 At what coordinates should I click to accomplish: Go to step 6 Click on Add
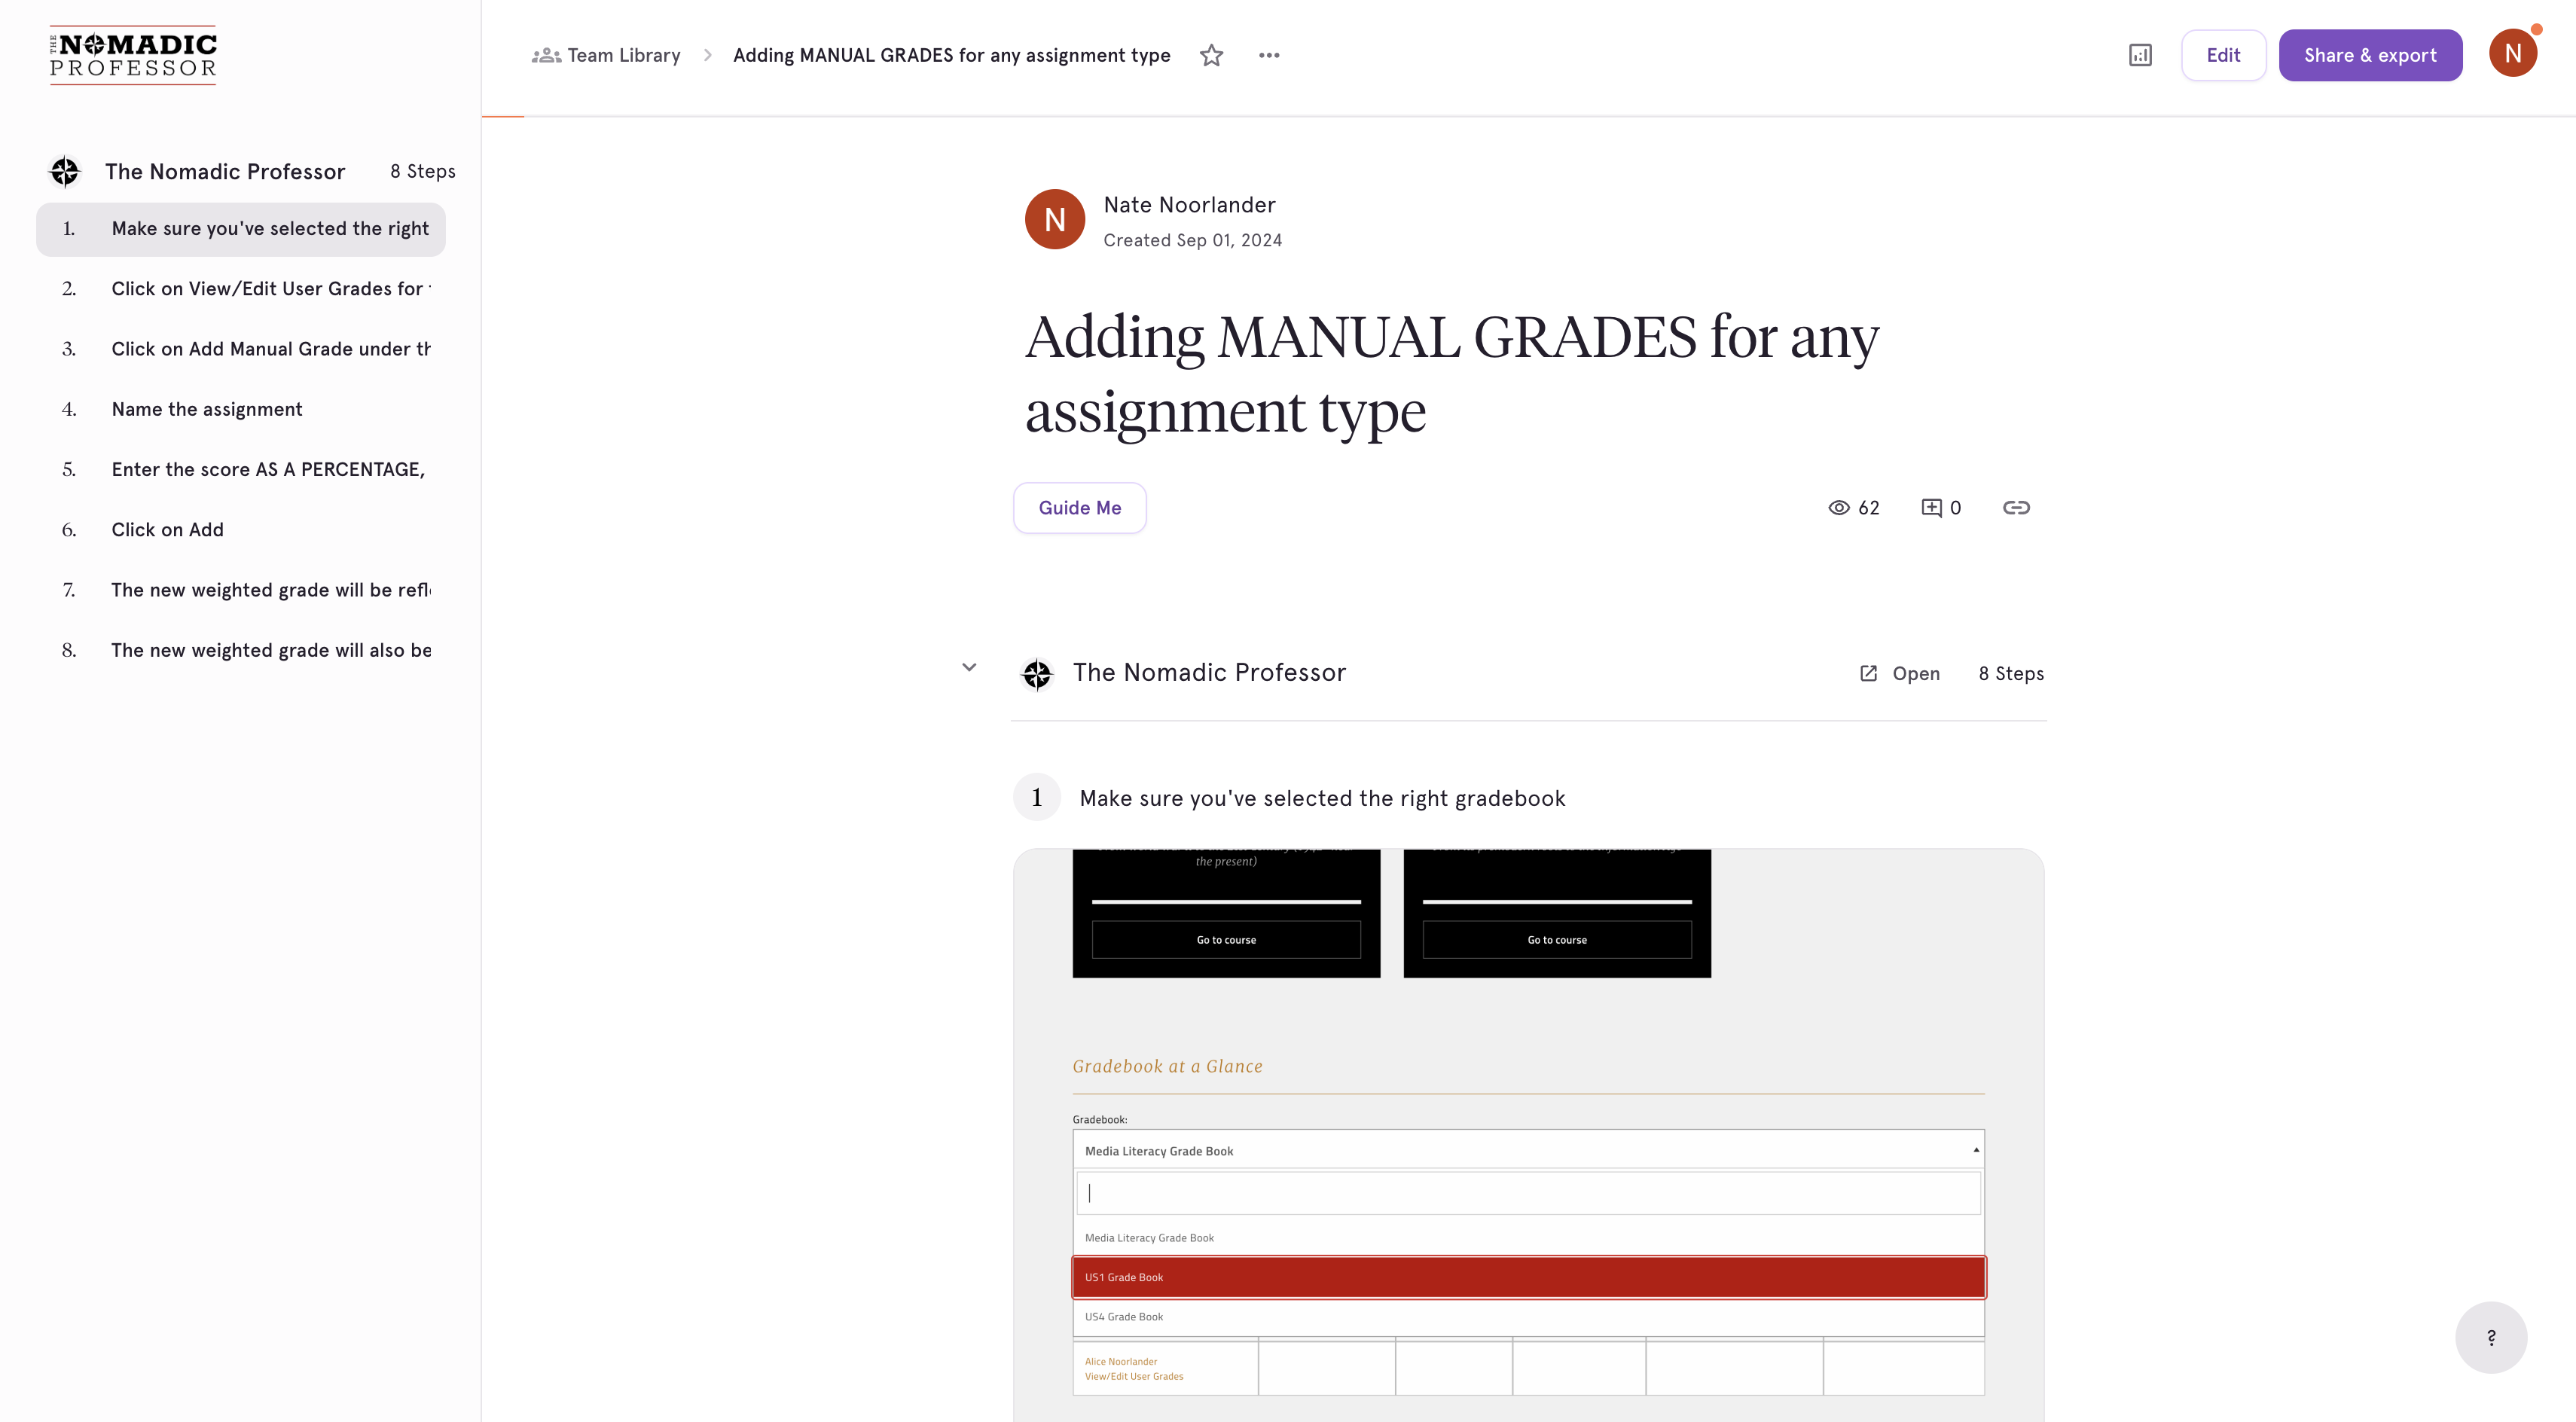[241, 530]
